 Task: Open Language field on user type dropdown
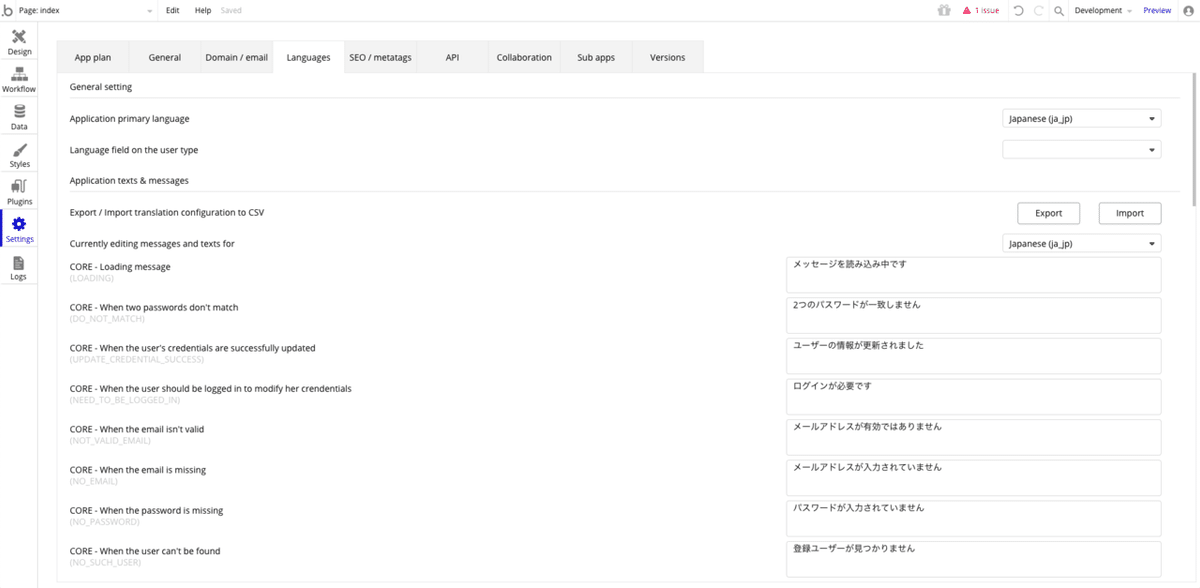tap(1082, 149)
